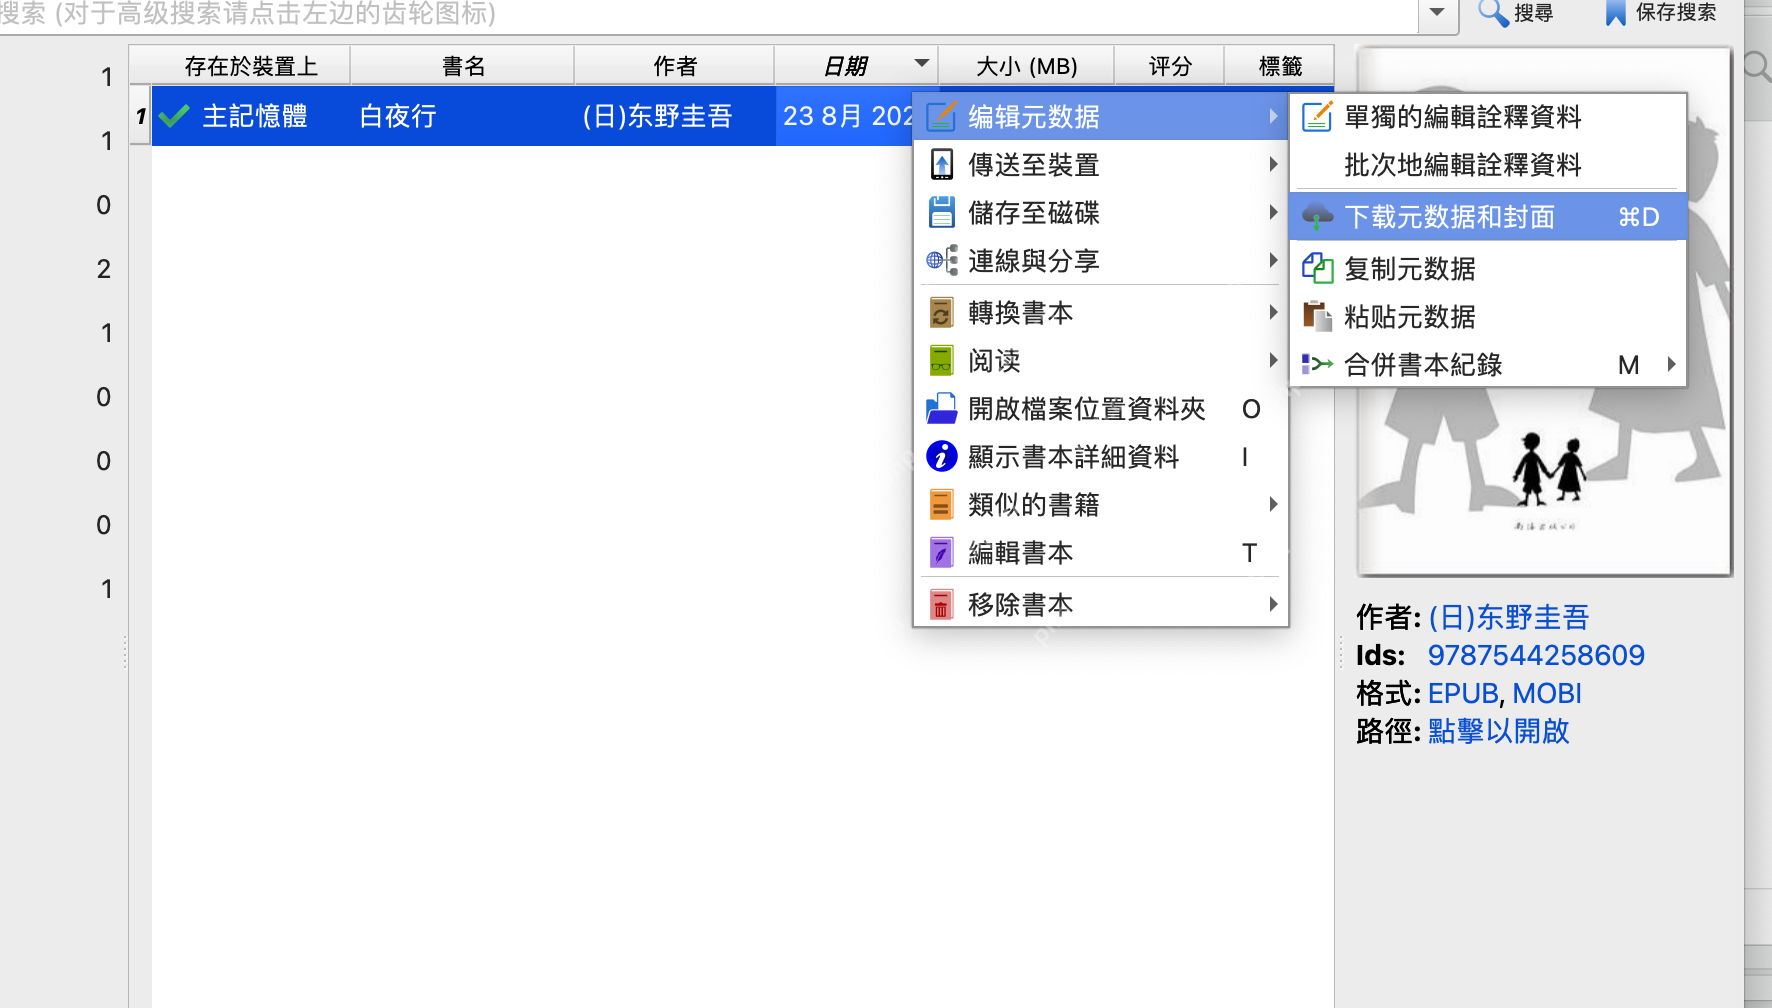Toggle the green 主記憶體 device checkmark

click(173, 115)
